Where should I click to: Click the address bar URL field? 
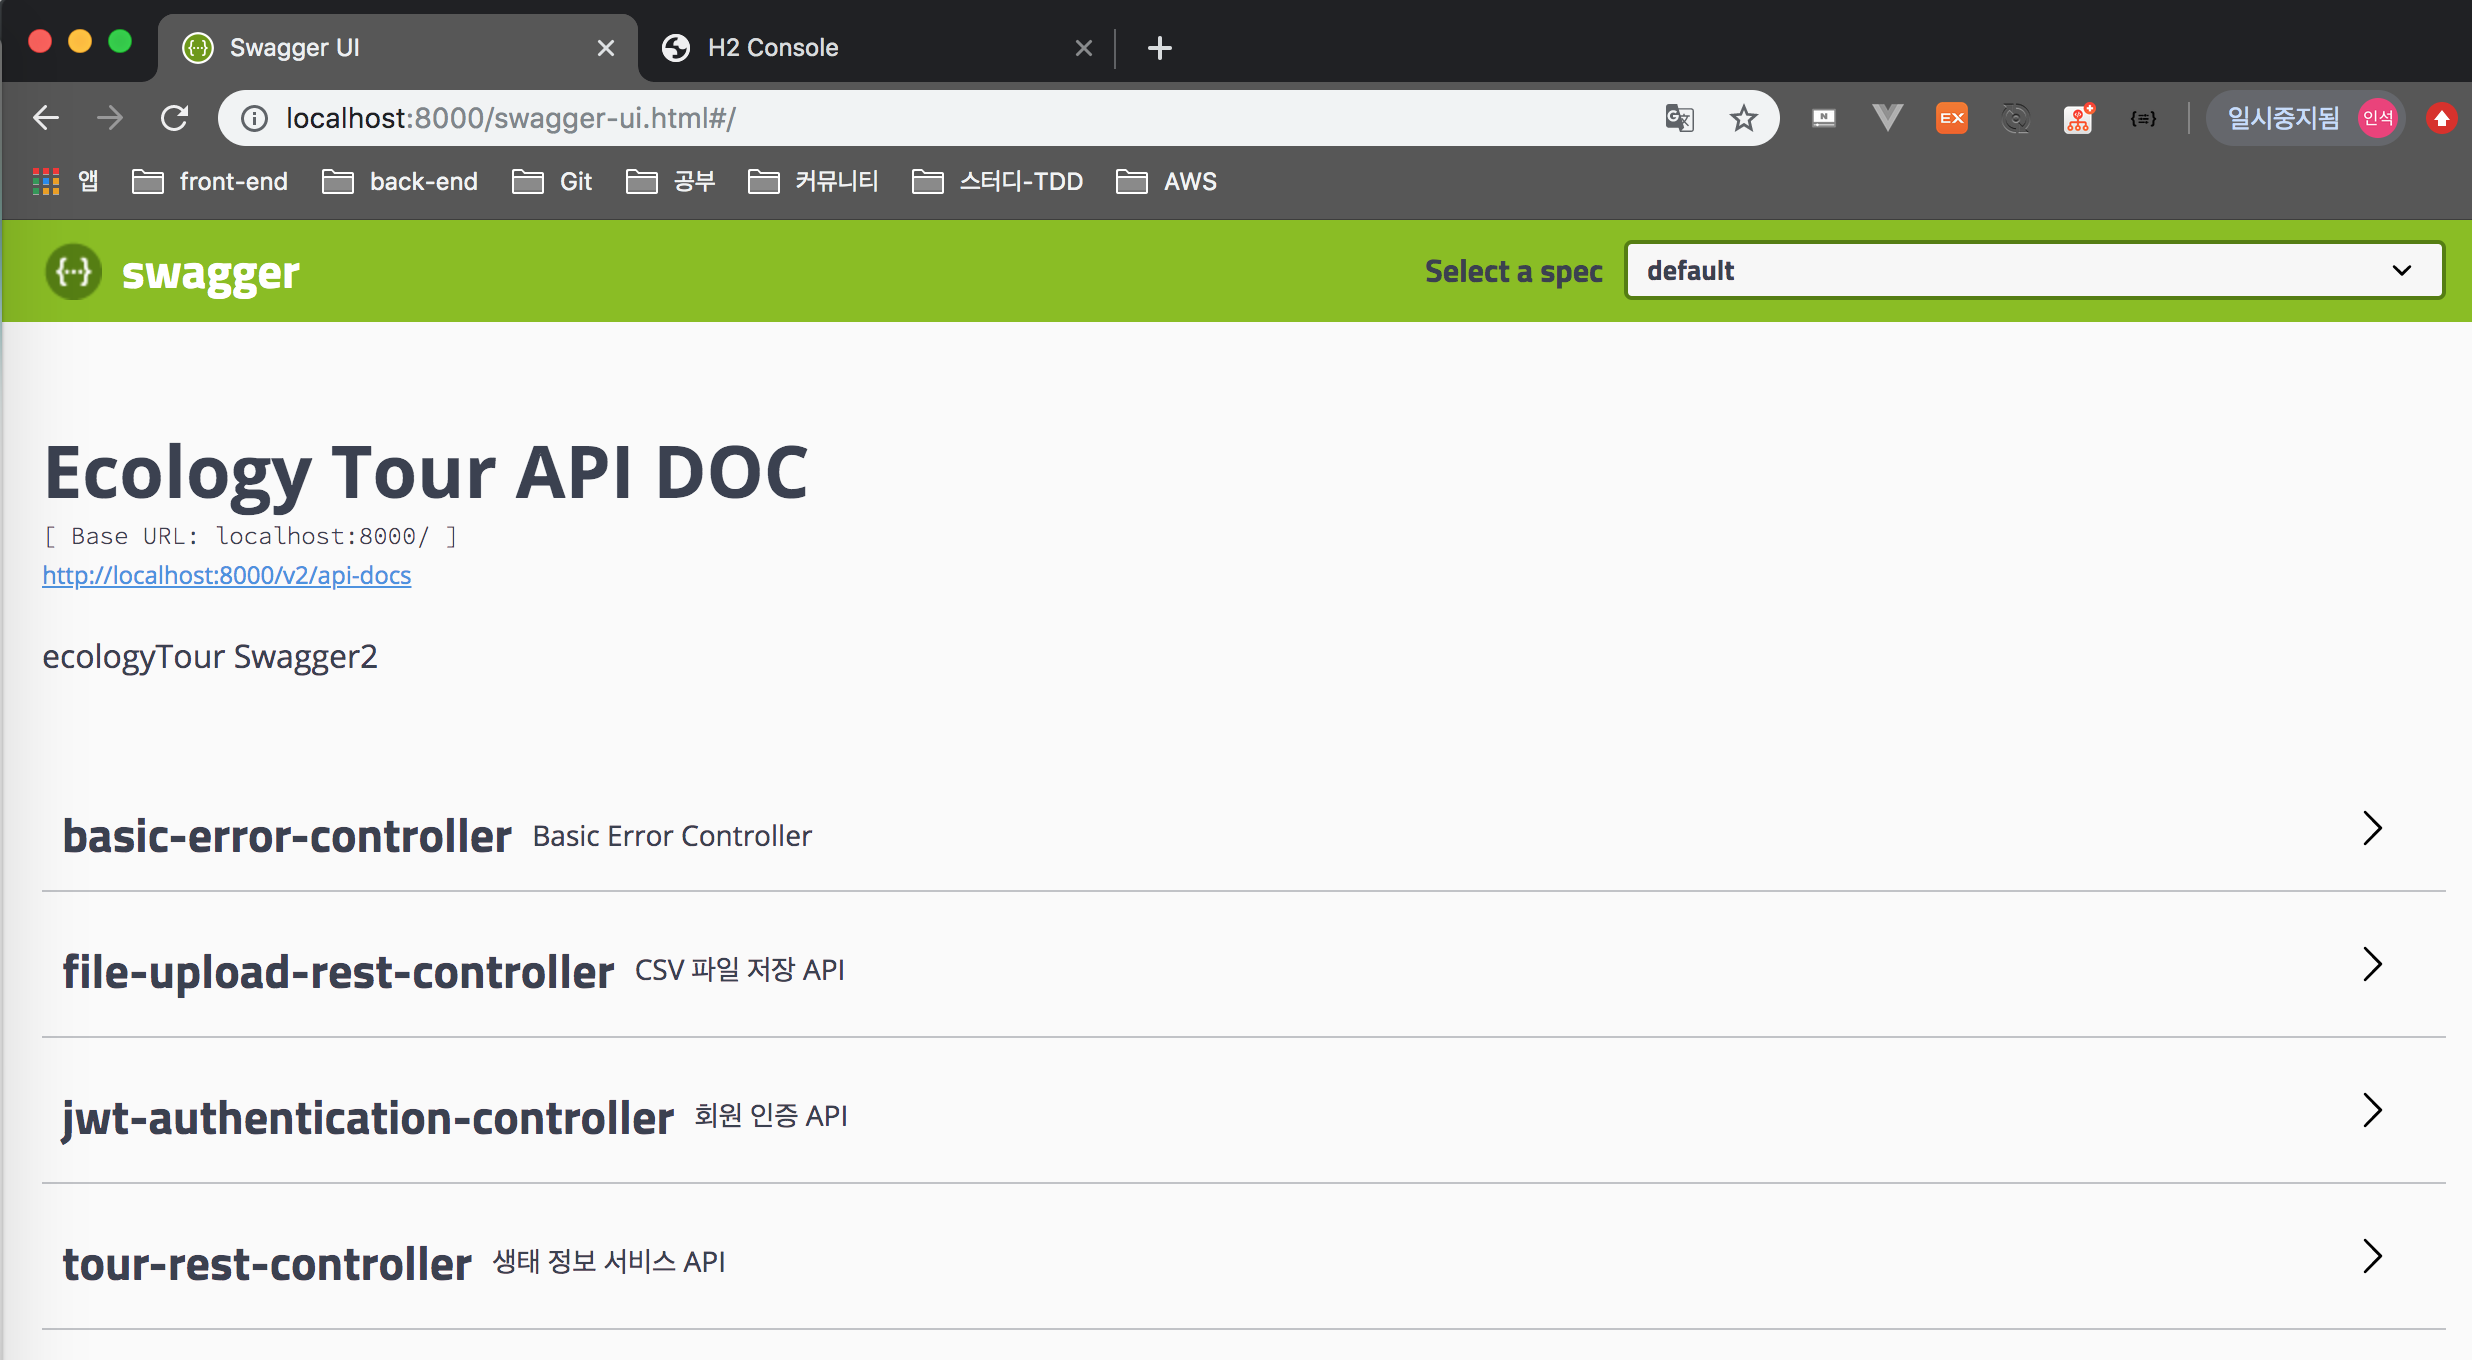point(900,118)
